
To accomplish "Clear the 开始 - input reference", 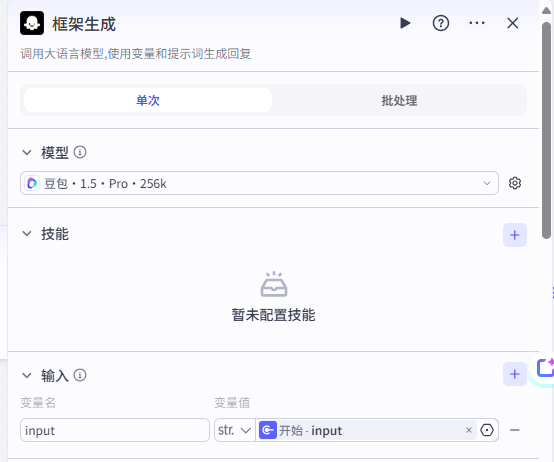I will 469,430.
